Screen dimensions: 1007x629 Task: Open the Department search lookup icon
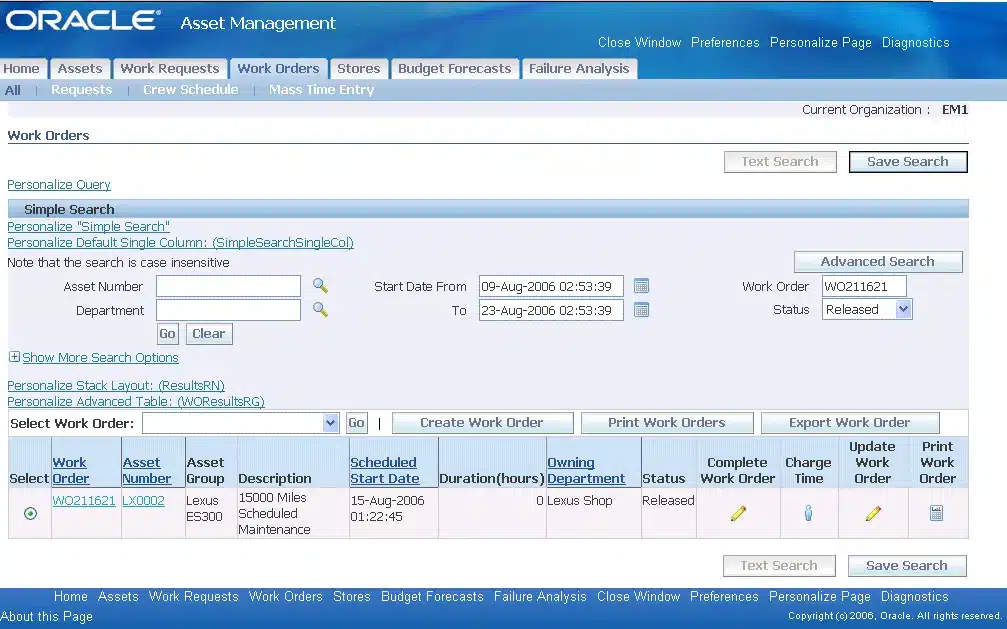click(x=319, y=310)
